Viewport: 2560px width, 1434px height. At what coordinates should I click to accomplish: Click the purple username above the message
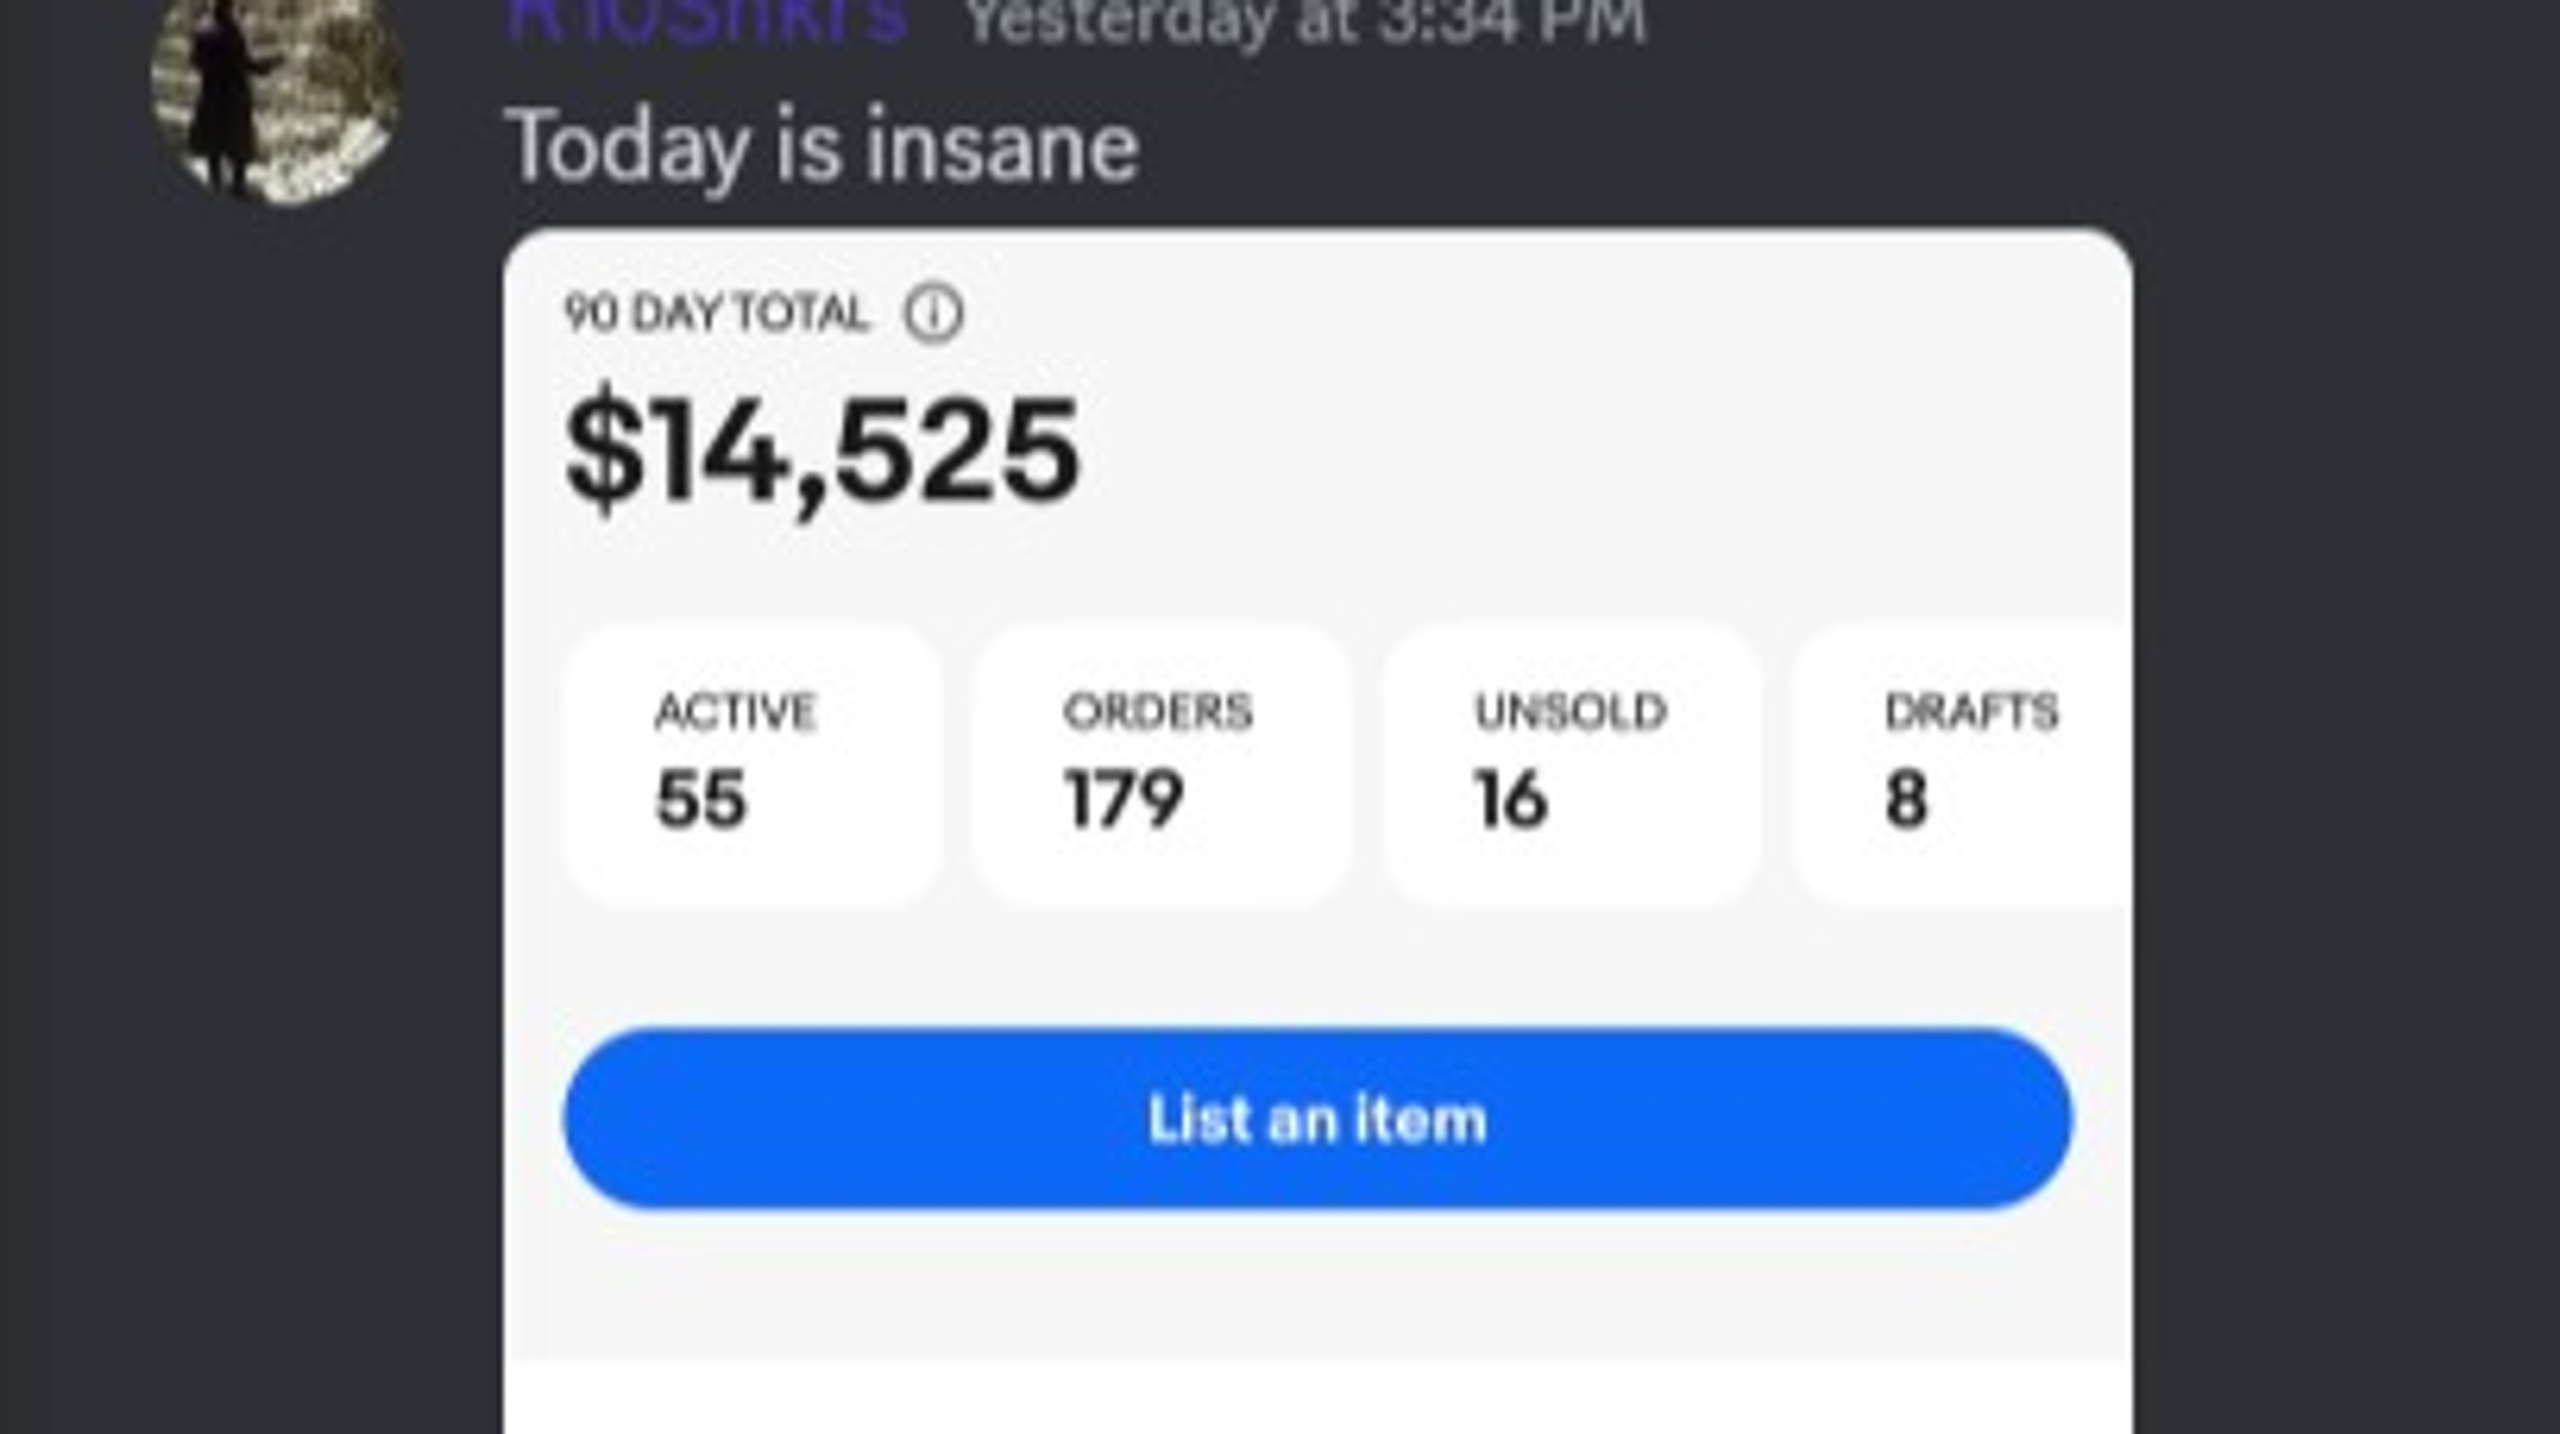tap(706, 18)
